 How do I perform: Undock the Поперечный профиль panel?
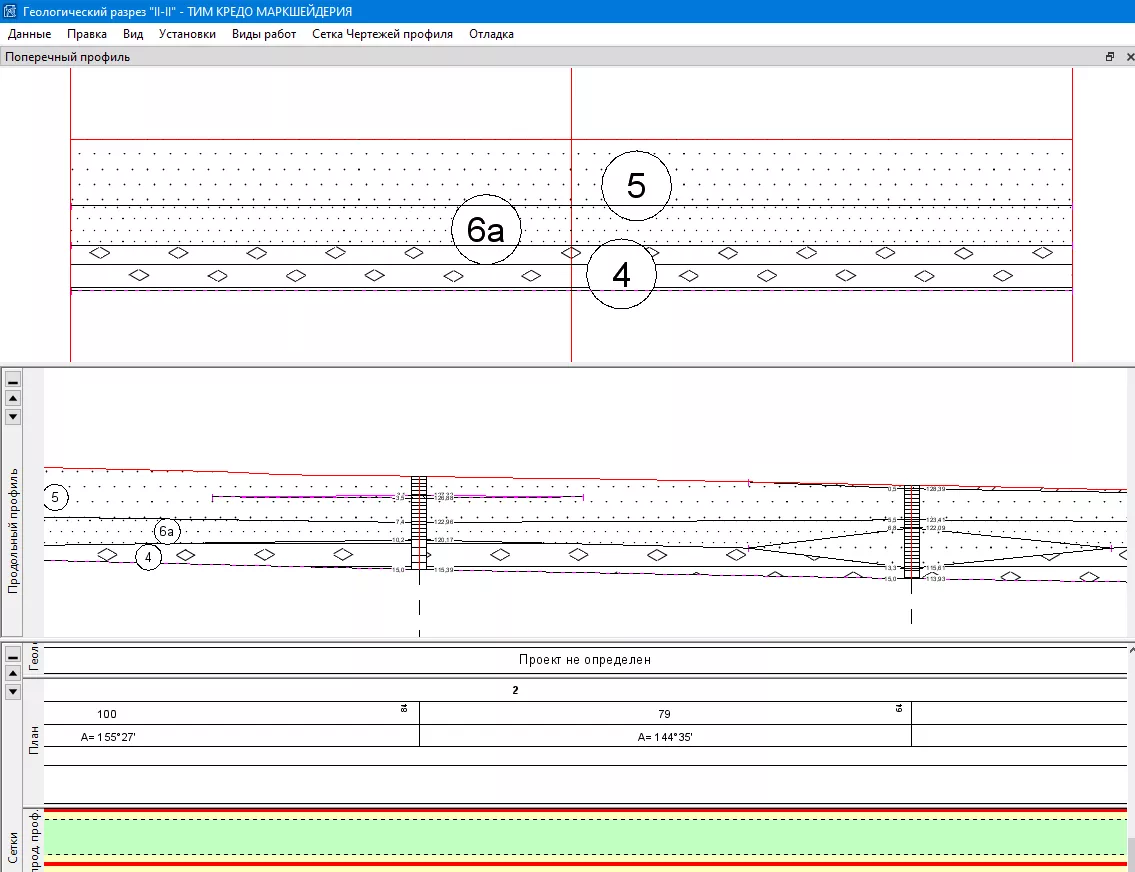click(x=1109, y=57)
